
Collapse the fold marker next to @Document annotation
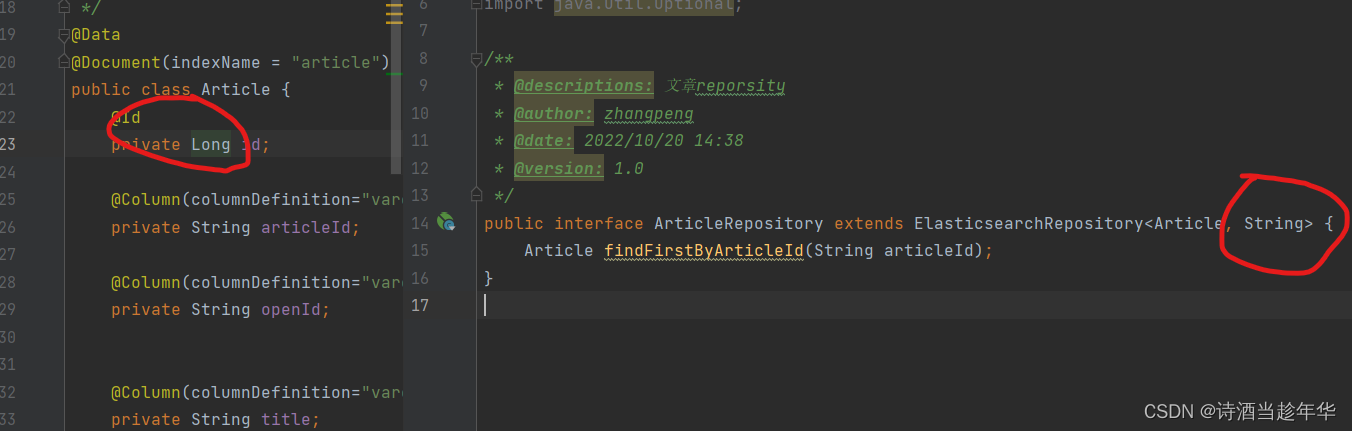coord(65,63)
